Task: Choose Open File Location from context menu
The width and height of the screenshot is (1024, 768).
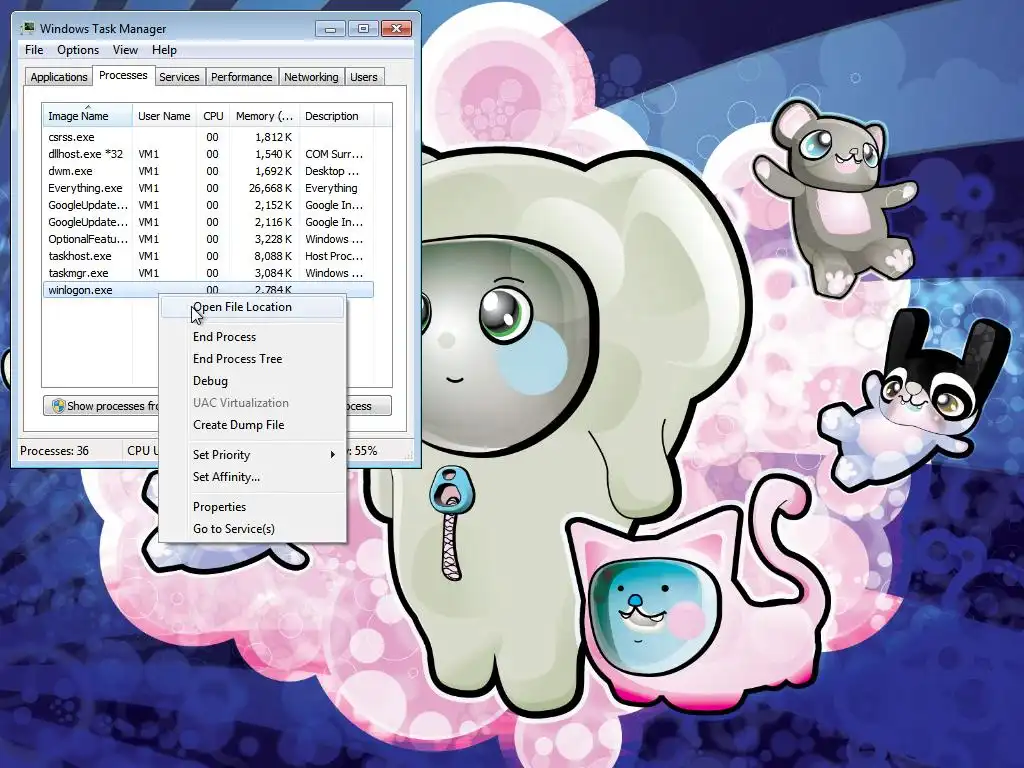Action: tap(252, 307)
